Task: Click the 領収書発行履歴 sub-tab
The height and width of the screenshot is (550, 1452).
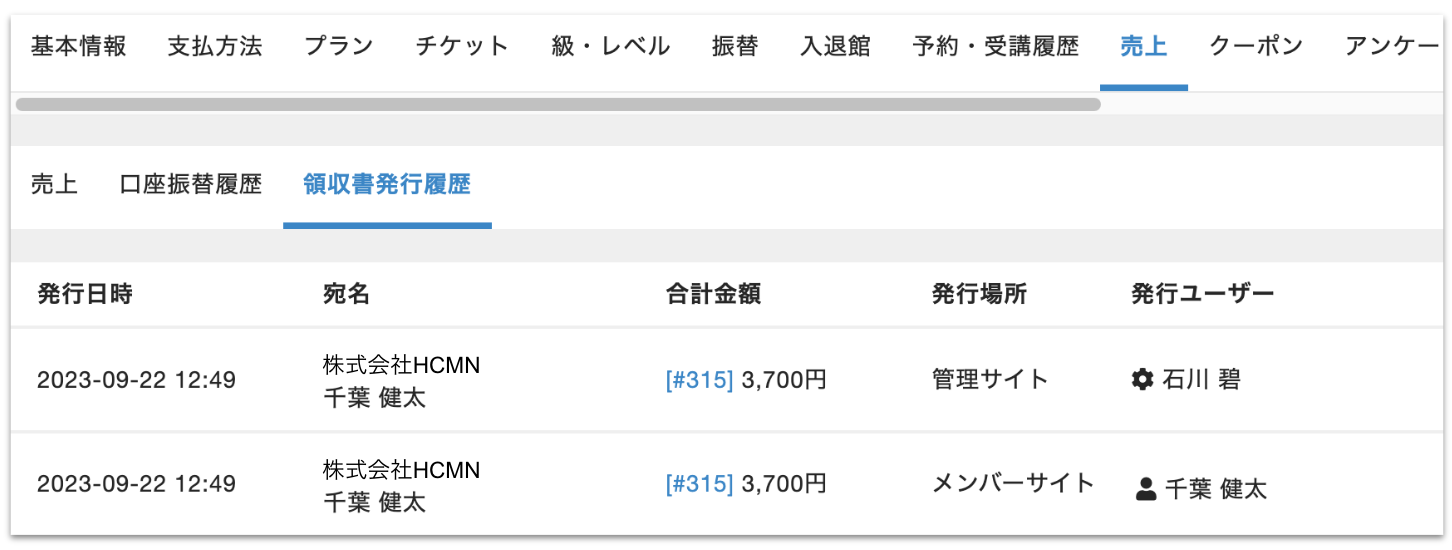Action: (x=387, y=184)
